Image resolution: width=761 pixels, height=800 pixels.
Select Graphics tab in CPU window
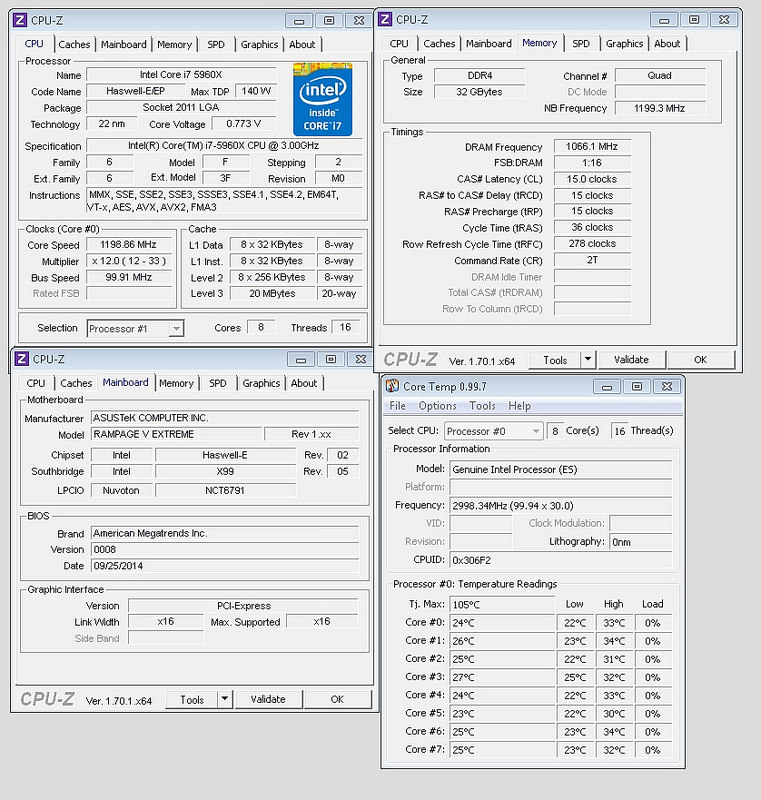click(259, 44)
